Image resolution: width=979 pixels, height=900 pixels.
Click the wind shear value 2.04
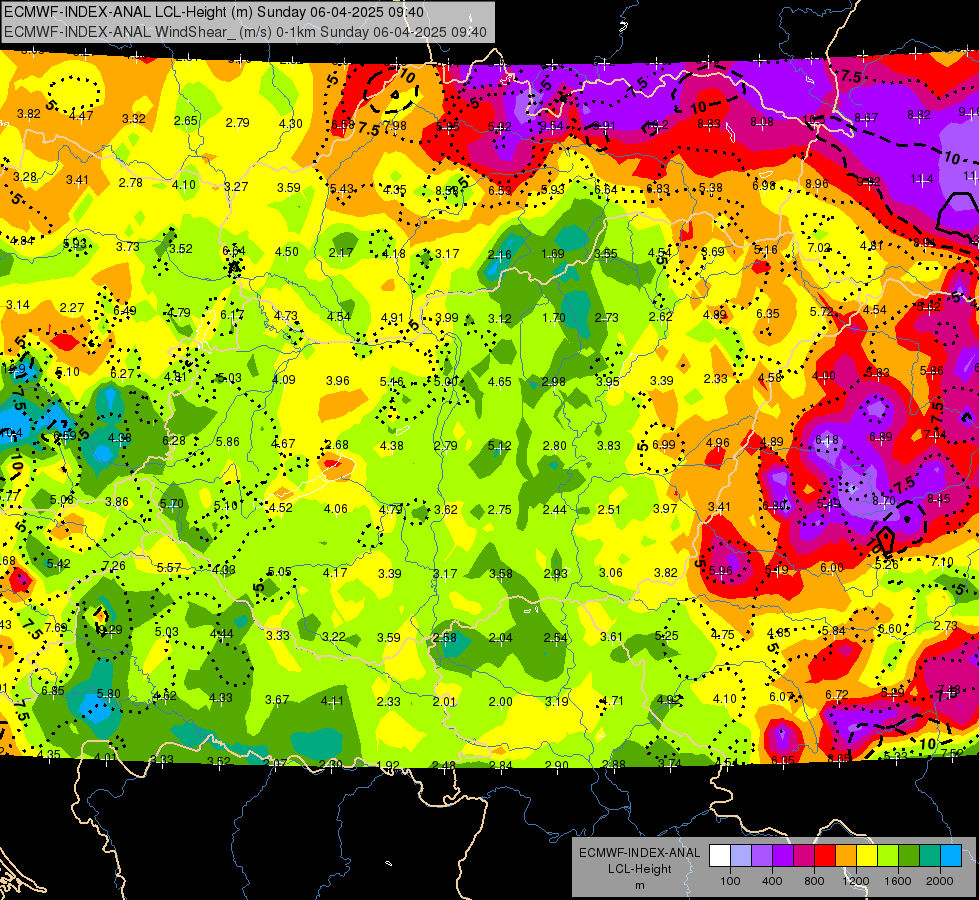pos(501,638)
